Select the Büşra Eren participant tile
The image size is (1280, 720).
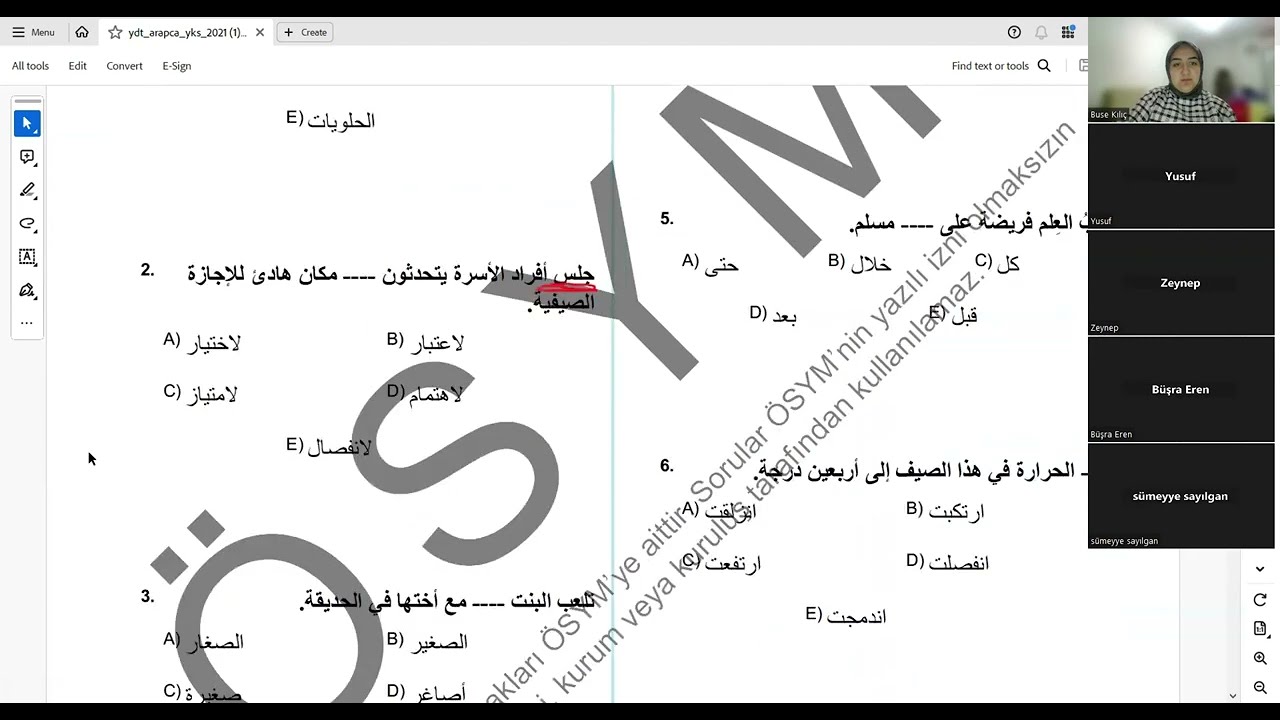1181,389
